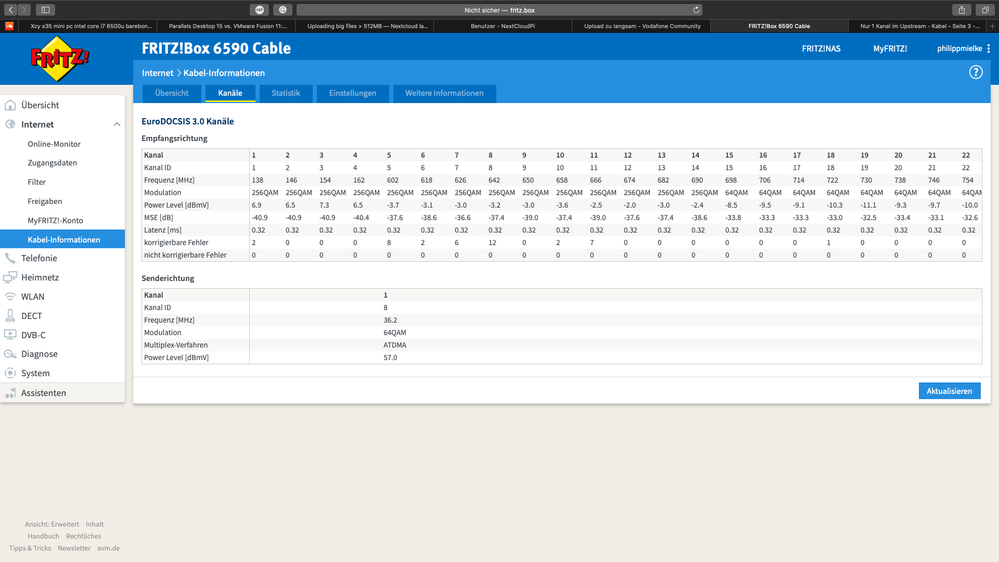Open the avm.de footer link
Screen dimensions: 999x562
[108, 549]
